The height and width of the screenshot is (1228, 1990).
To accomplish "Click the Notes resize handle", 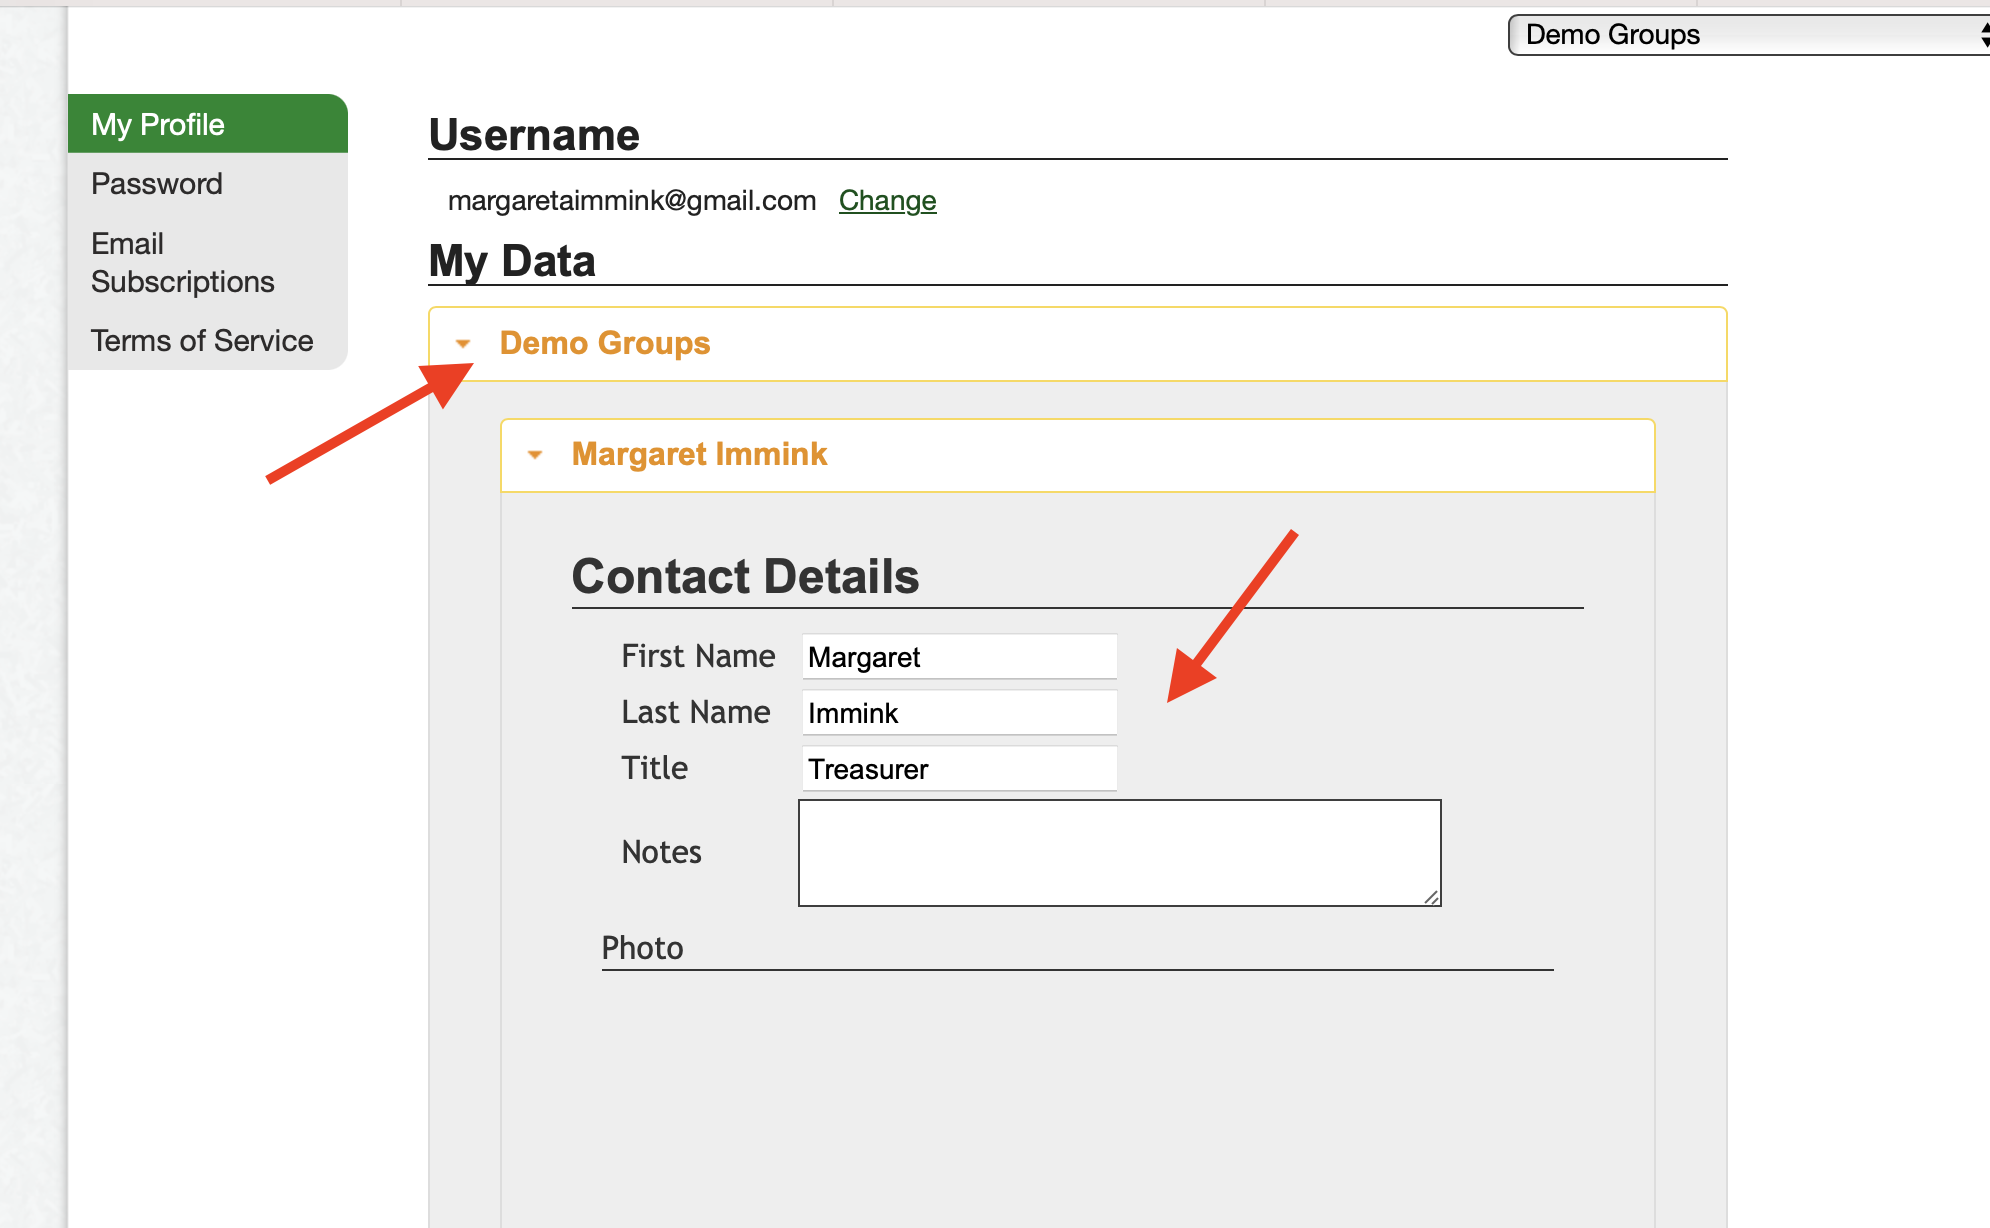I will tap(1433, 898).
